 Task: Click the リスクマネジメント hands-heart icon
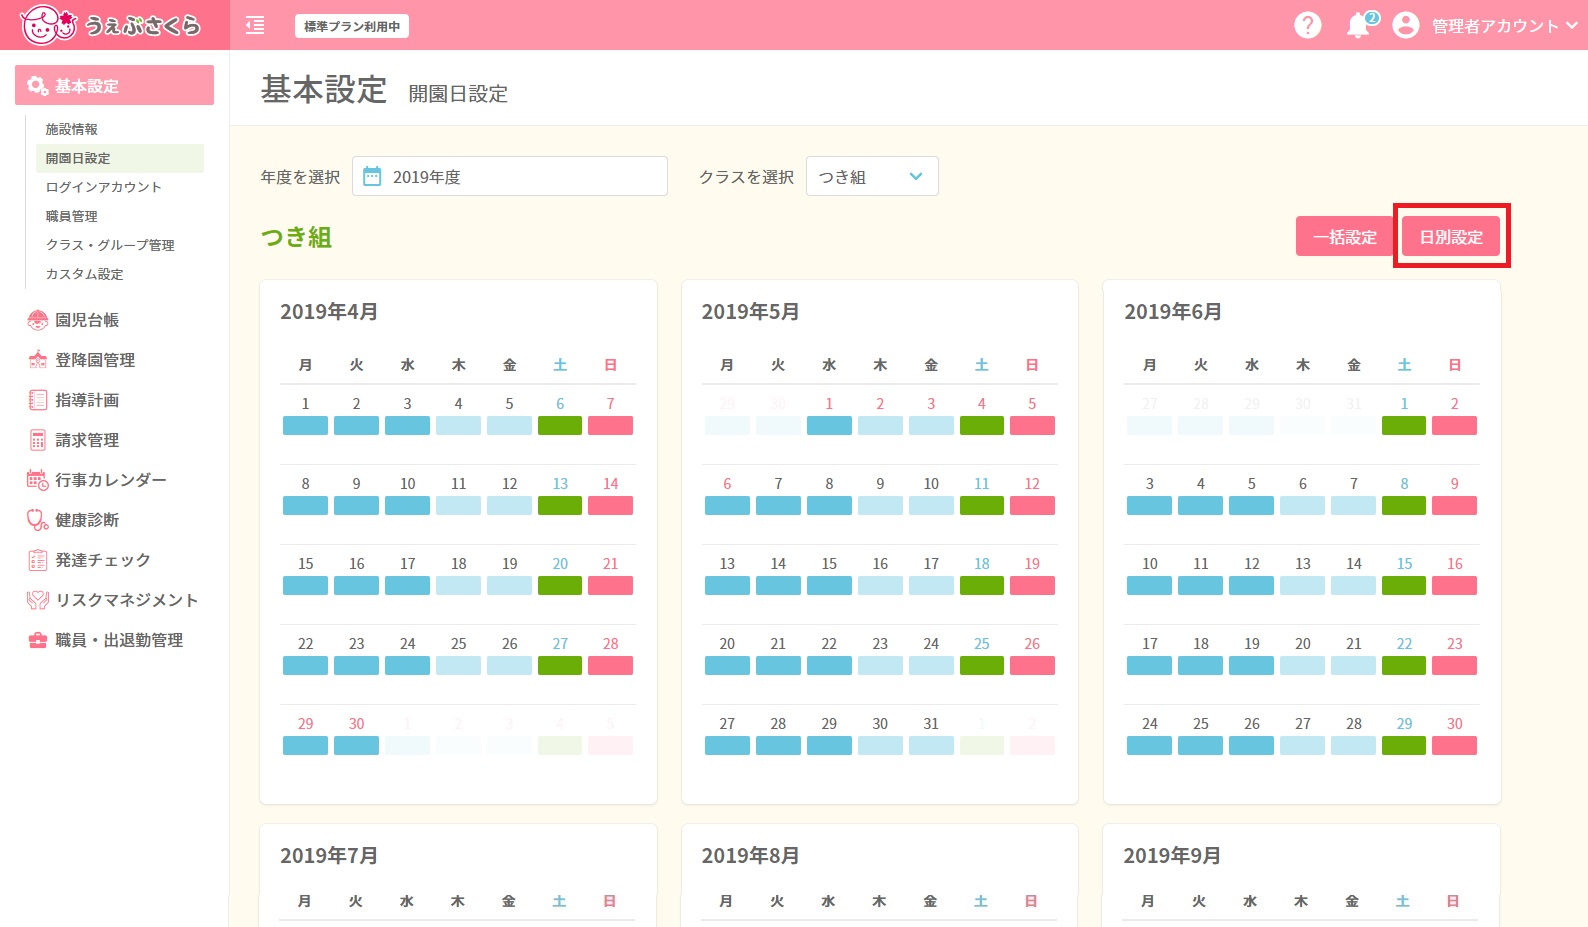point(38,600)
